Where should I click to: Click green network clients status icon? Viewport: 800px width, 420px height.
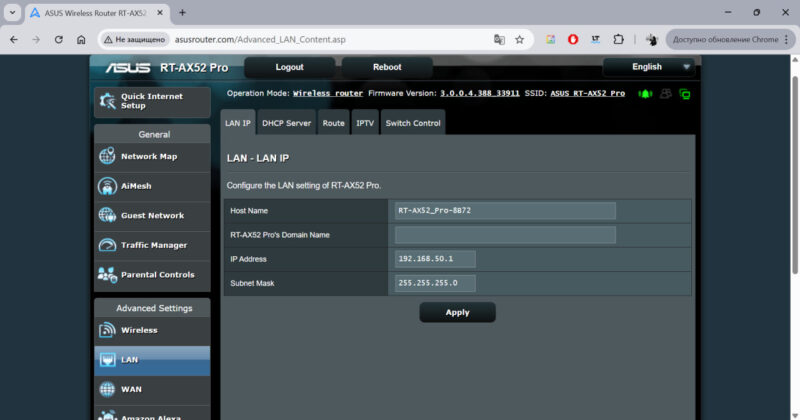coord(685,94)
